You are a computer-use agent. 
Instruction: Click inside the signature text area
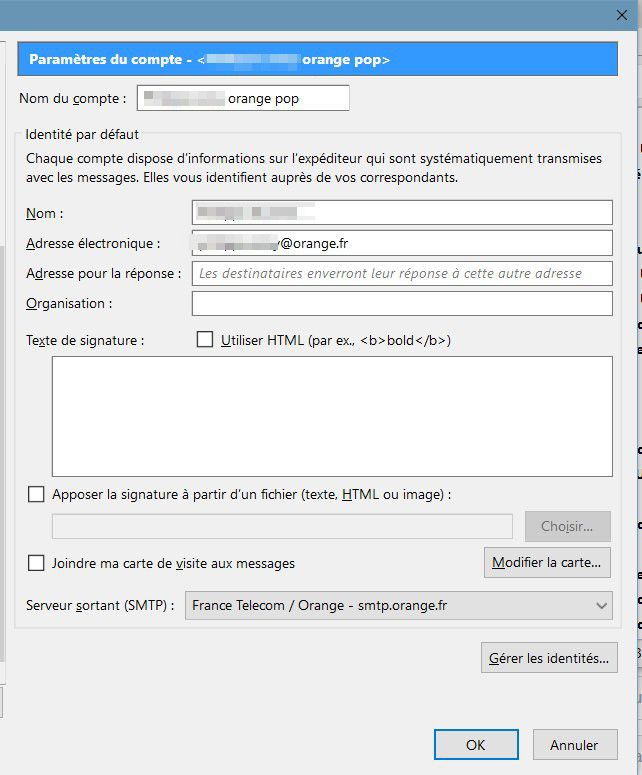point(332,416)
